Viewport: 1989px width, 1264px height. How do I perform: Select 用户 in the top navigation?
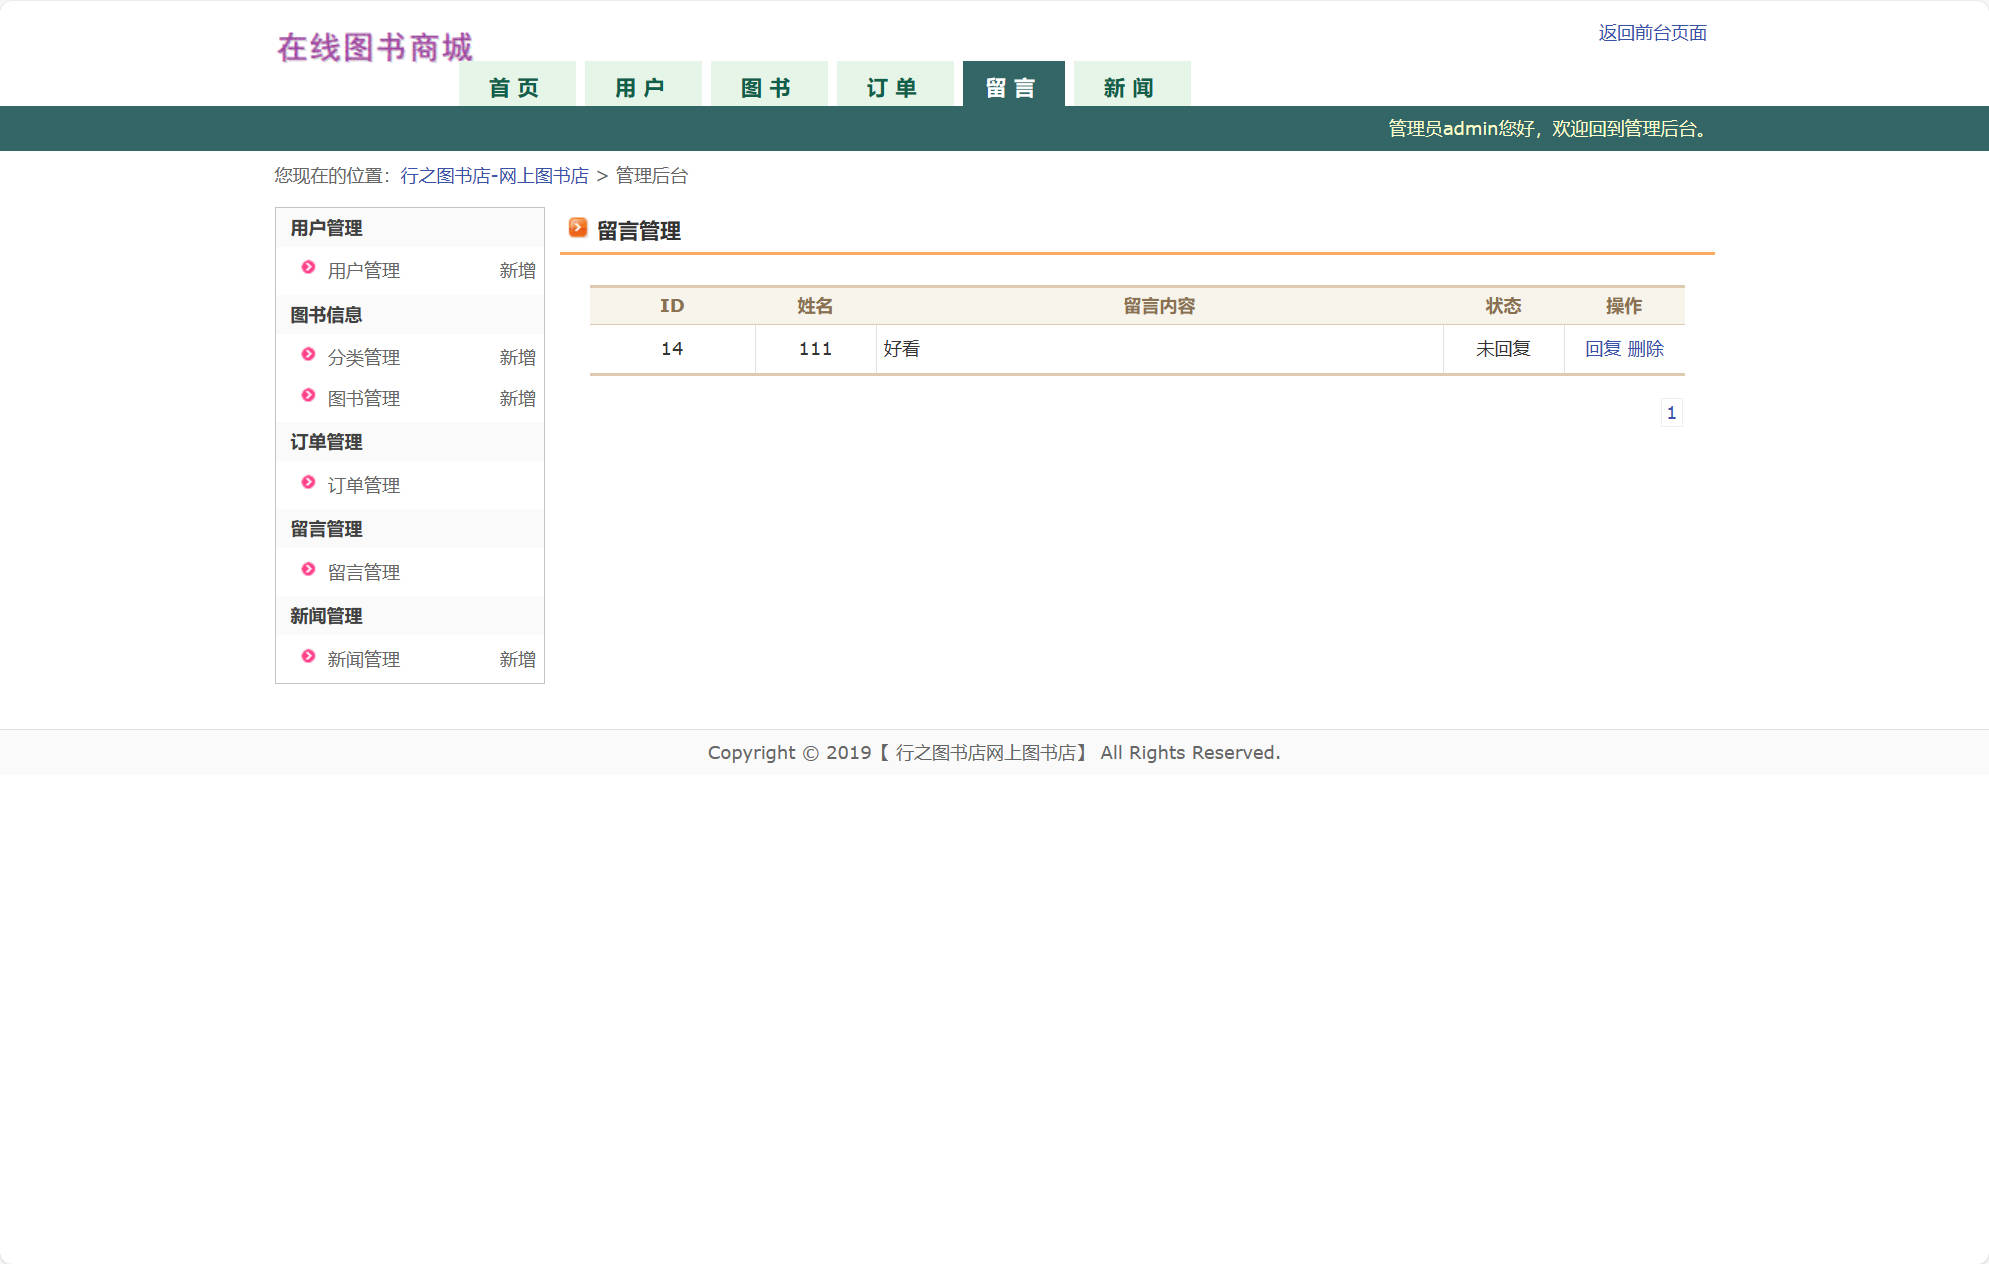[x=642, y=86]
